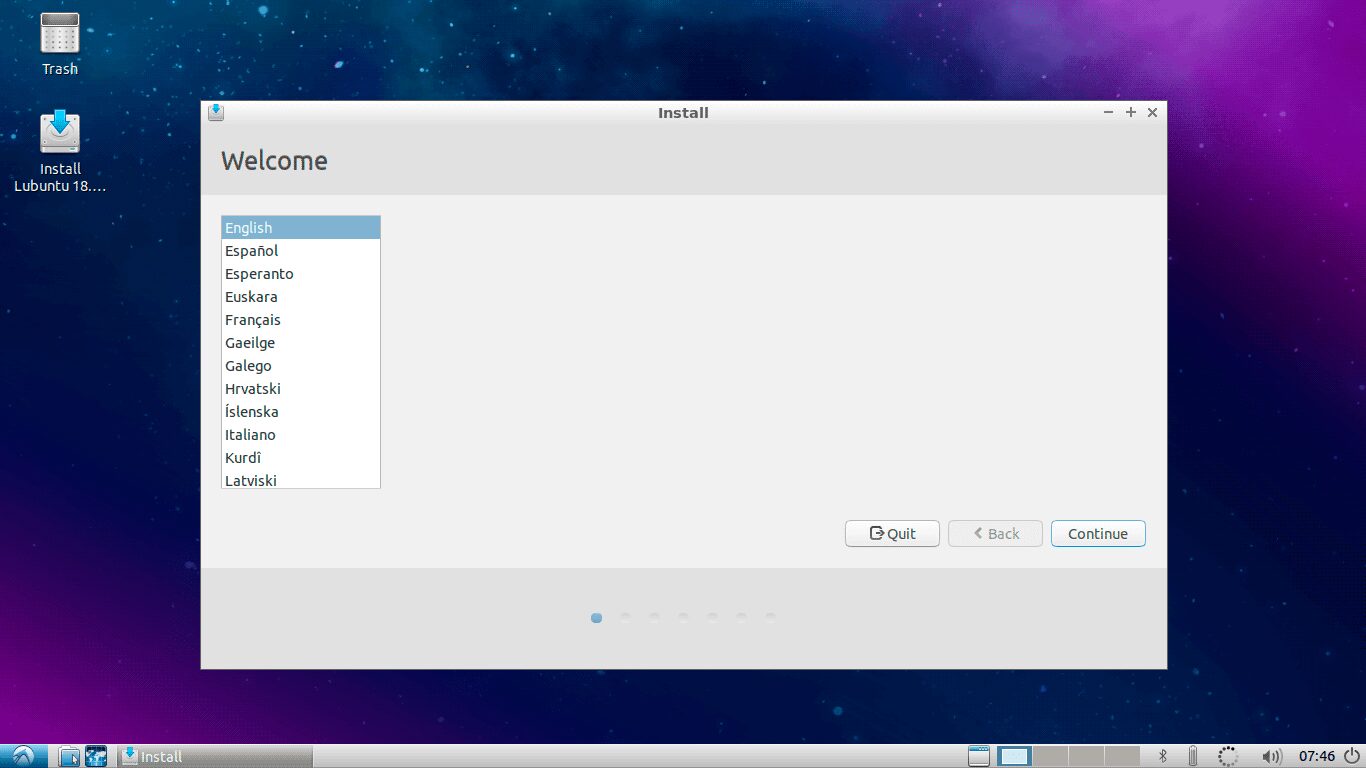Click the battery indicator in system tray
The height and width of the screenshot is (768, 1366).
coord(1192,757)
